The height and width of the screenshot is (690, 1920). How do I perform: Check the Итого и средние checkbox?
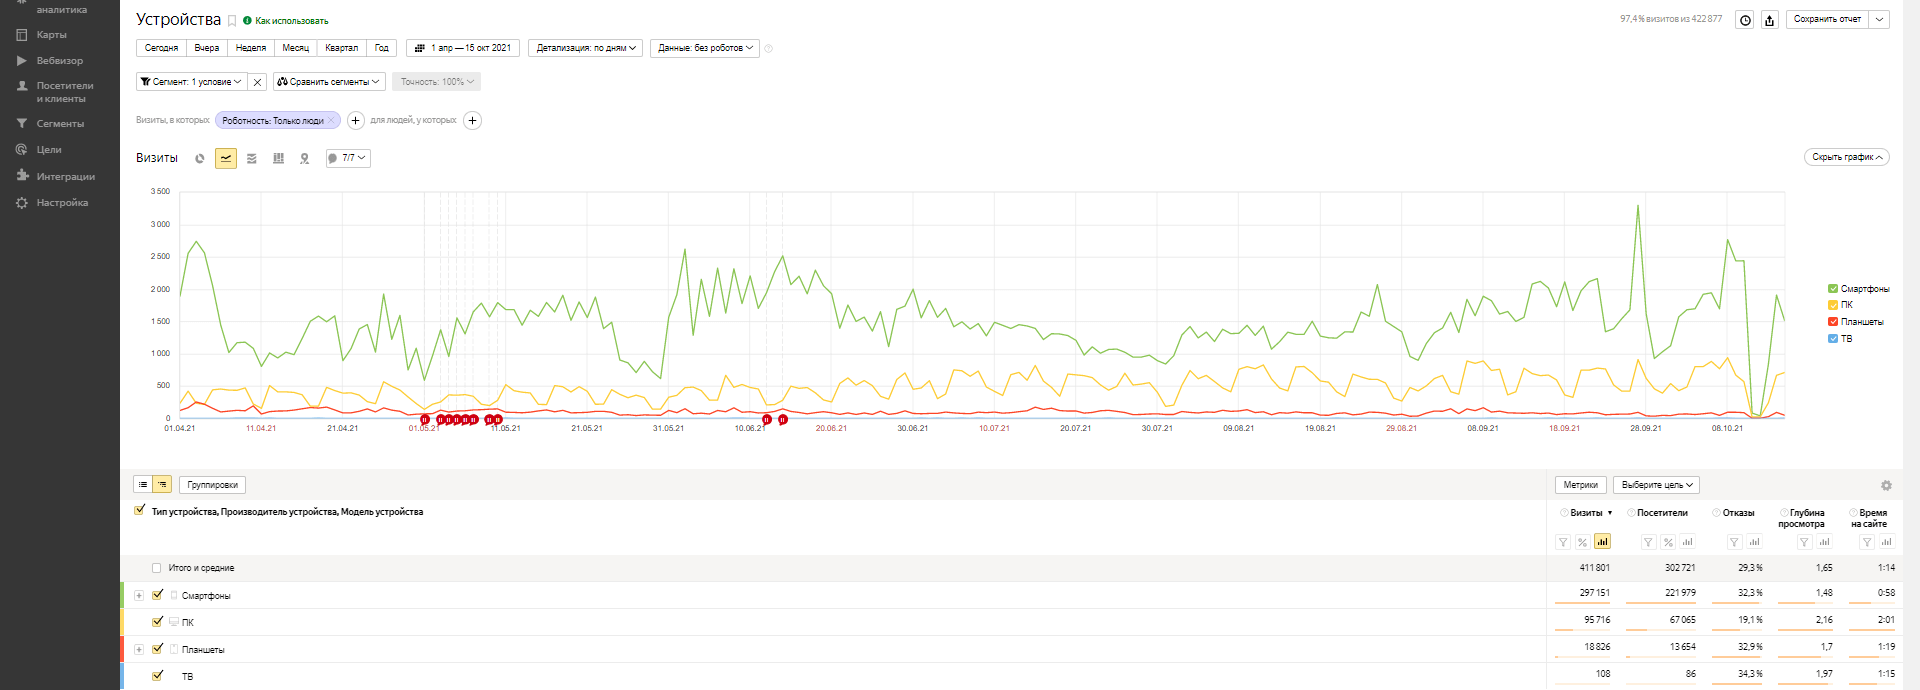(x=156, y=568)
